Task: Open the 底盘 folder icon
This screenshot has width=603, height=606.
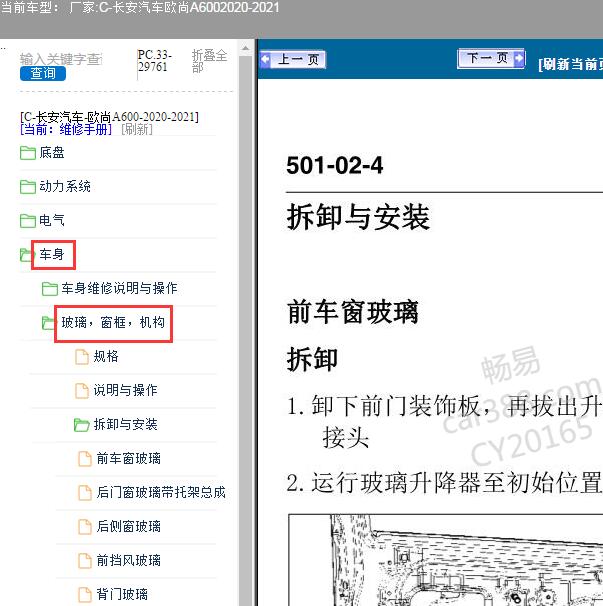Action: 28,153
